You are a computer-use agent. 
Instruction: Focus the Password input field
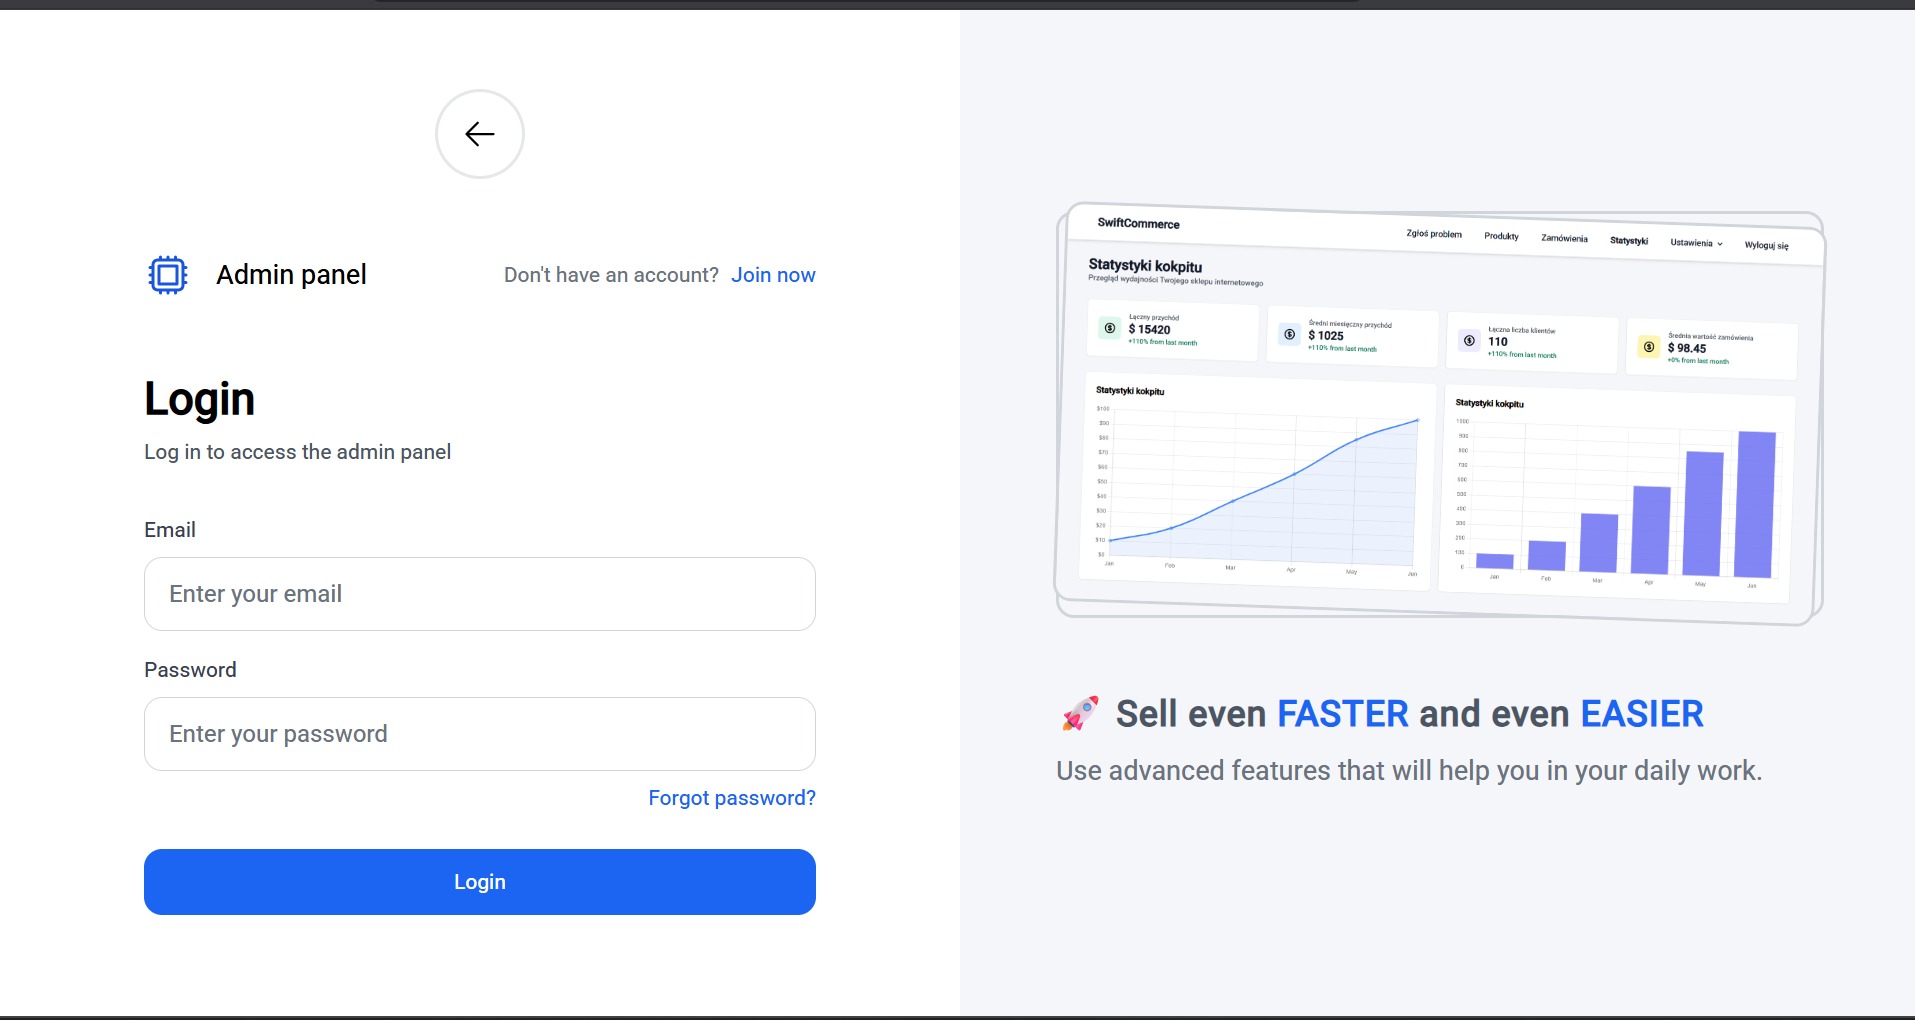coord(480,734)
